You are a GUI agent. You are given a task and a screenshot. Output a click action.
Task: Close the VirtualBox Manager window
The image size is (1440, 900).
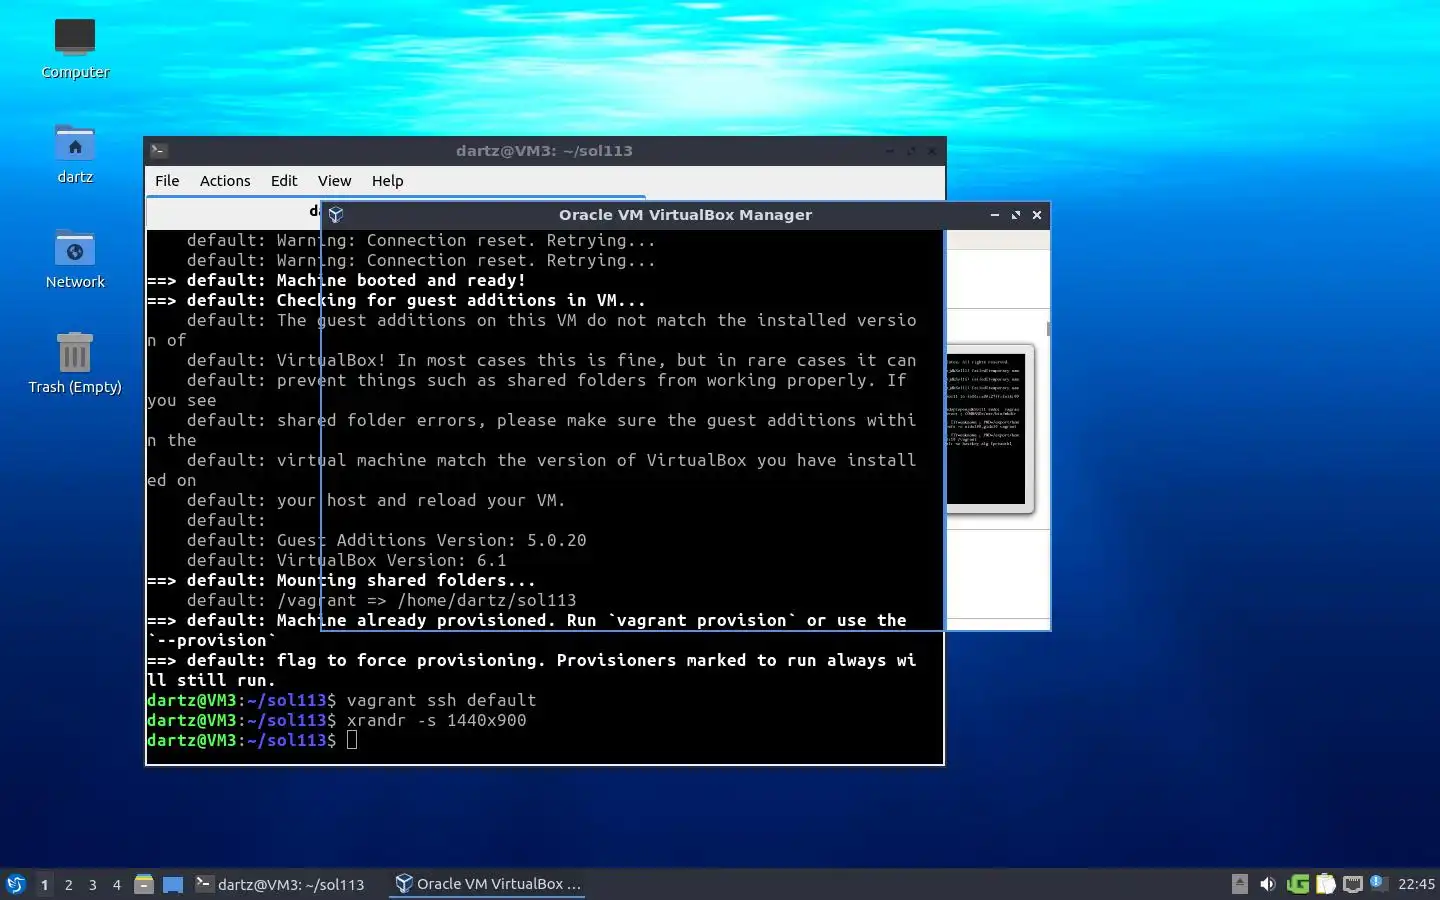pos(1037,215)
